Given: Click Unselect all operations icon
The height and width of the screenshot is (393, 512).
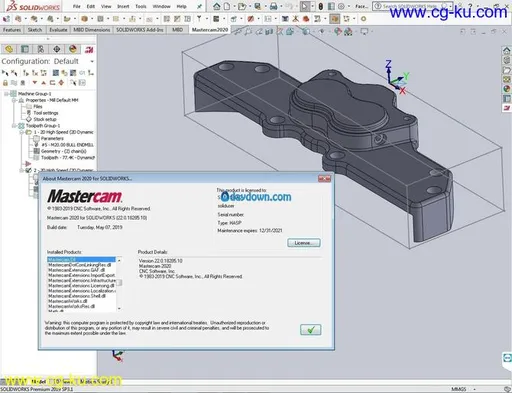Looking at the screenshot, I should (14, 73).
